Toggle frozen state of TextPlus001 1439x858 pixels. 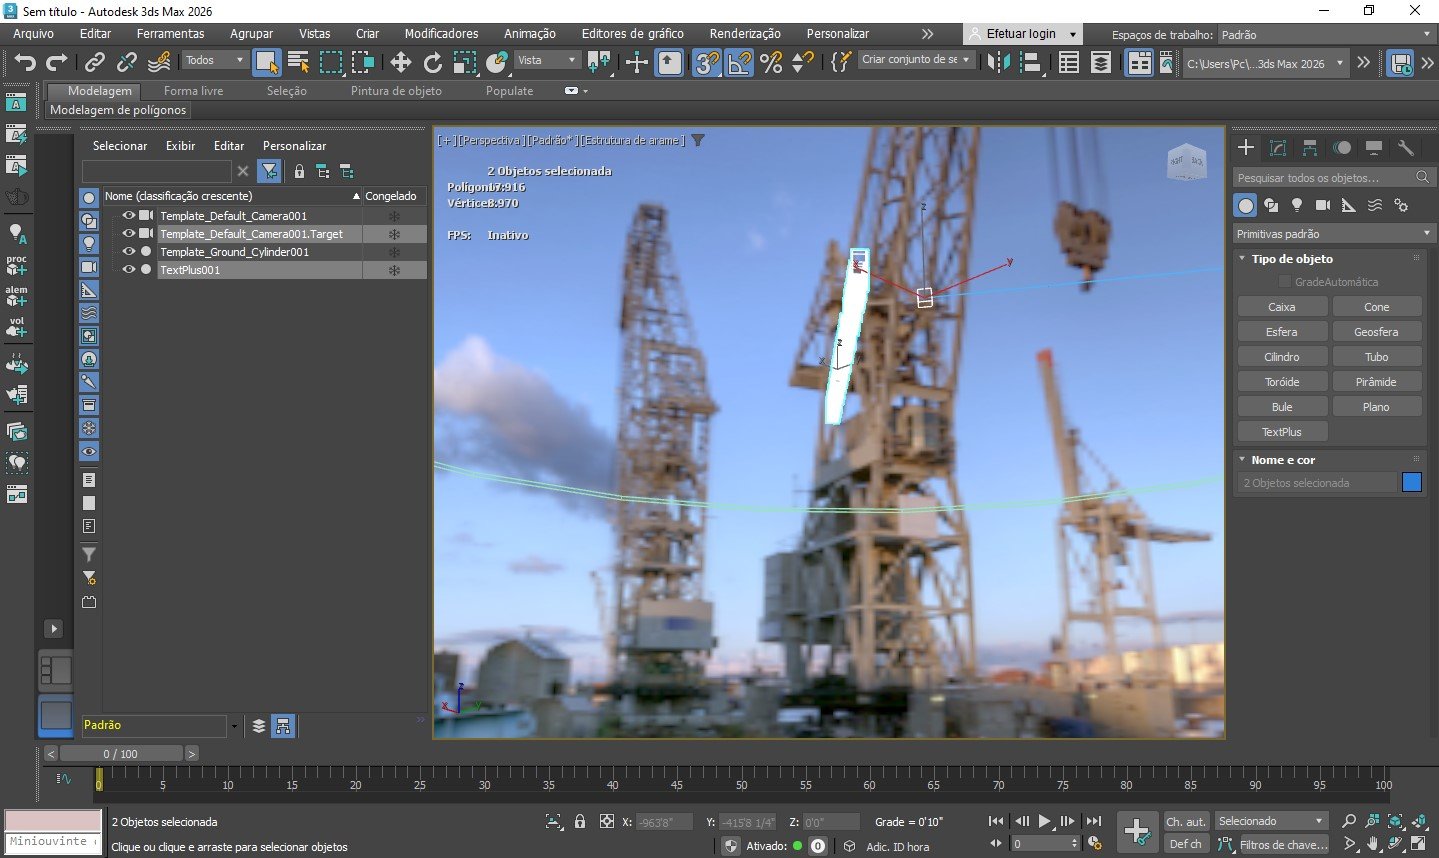point(394,270)
